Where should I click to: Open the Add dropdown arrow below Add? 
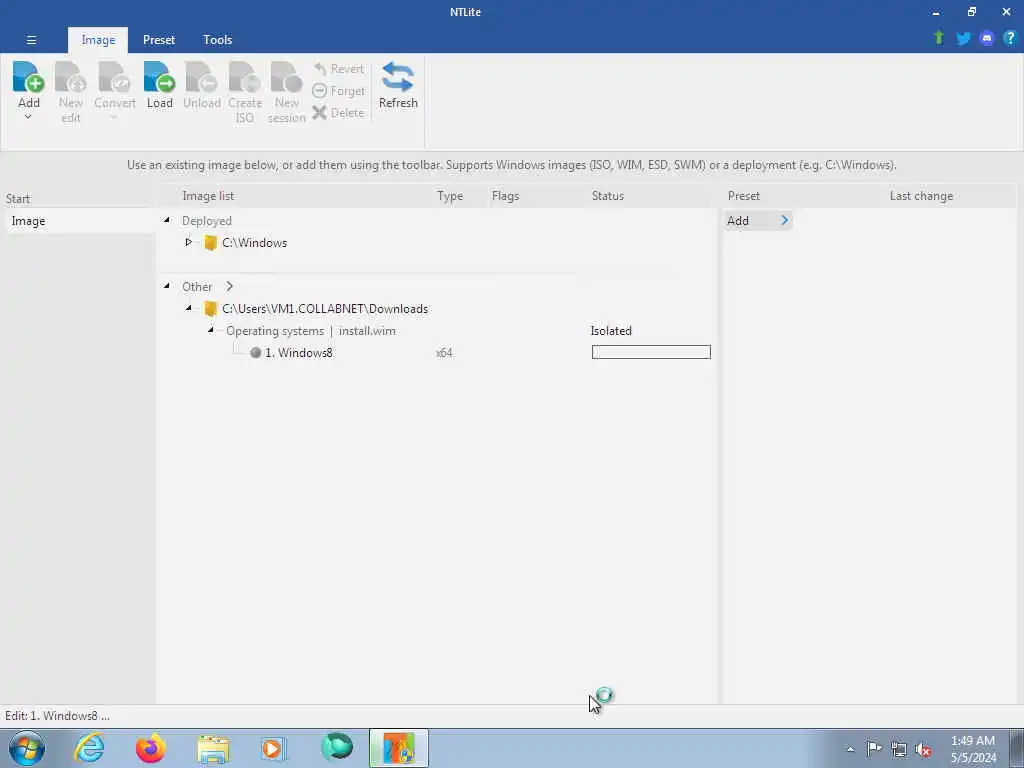tap(28, 118)
